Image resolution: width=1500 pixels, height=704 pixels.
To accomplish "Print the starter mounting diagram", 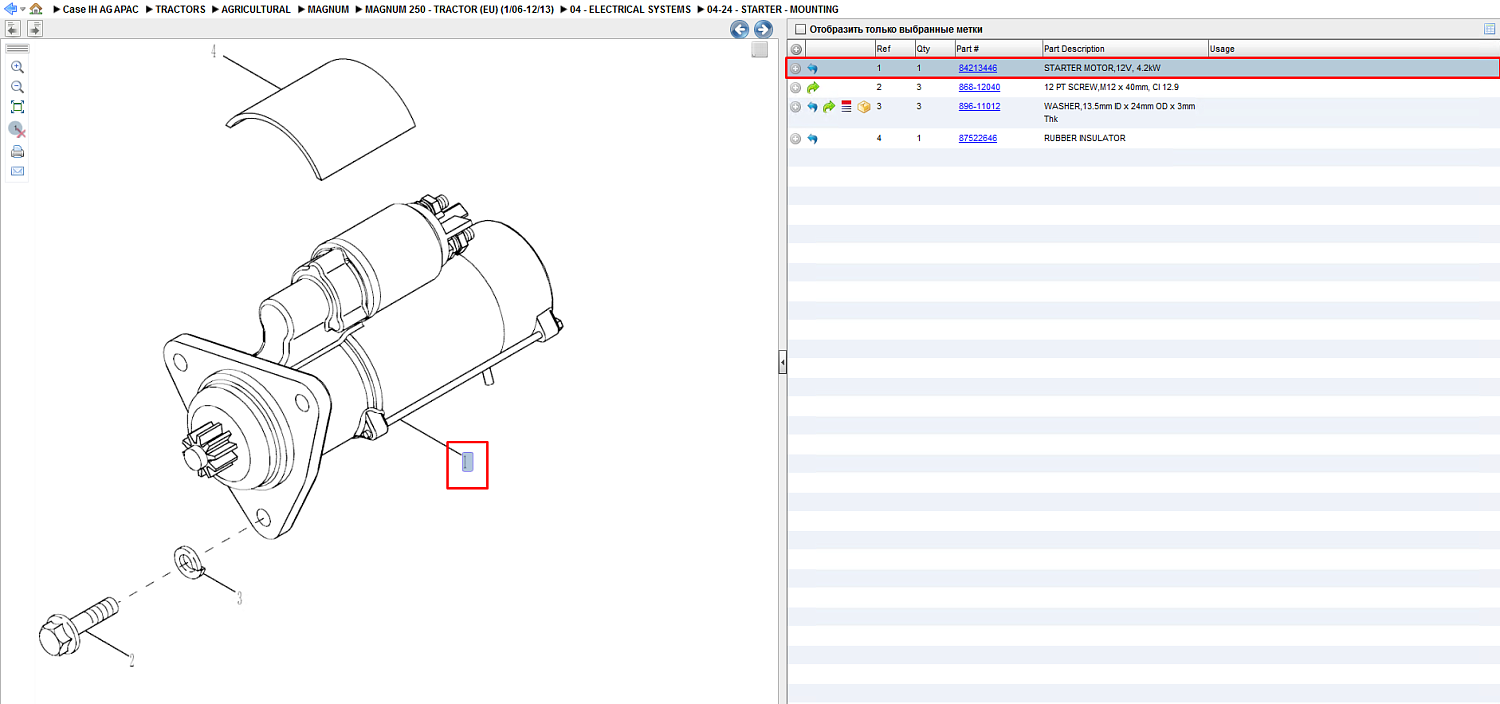I will (x=17, y=152).
